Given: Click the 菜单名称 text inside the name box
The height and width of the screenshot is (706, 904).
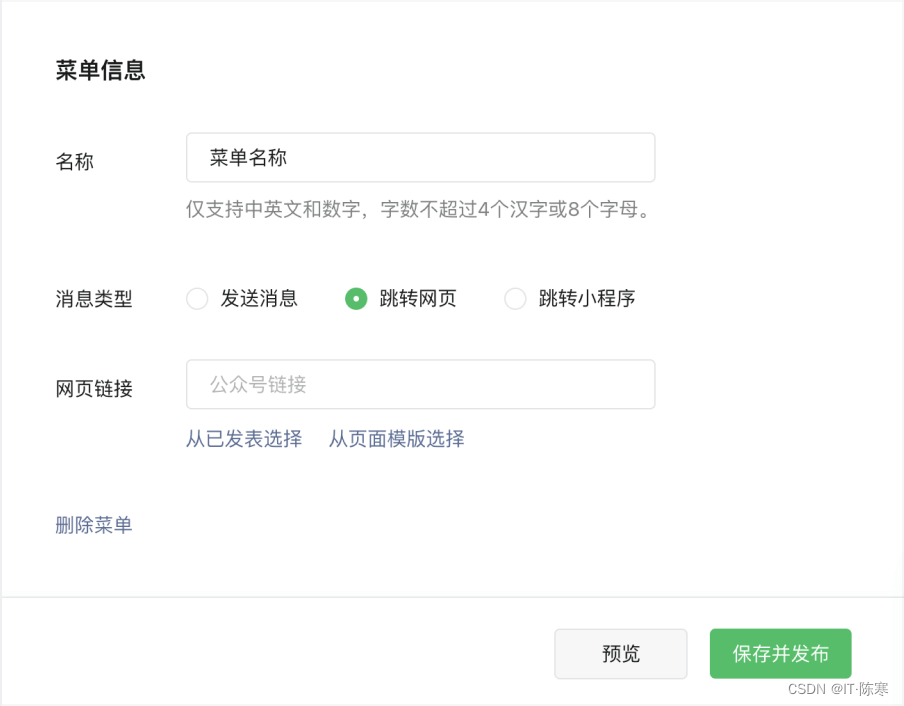Looking at the screenshot, I should 249,158.
